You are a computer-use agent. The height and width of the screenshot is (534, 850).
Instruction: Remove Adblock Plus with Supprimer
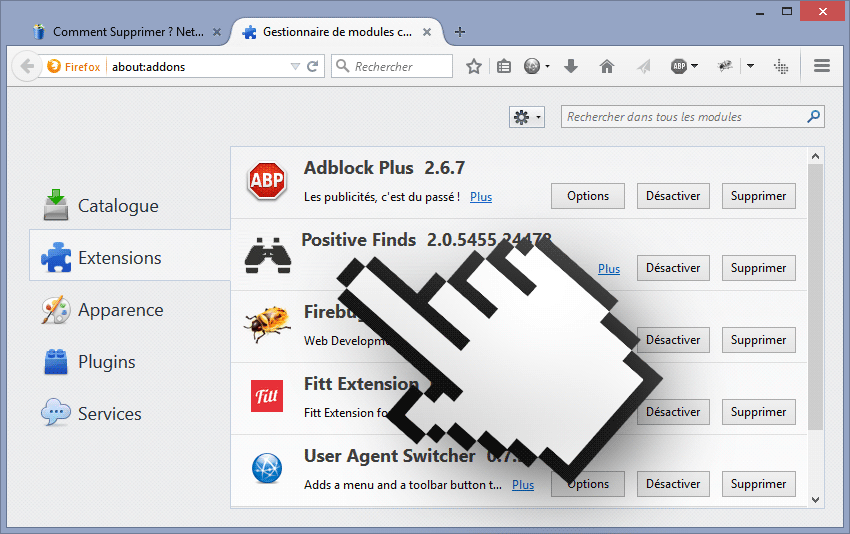758,196
